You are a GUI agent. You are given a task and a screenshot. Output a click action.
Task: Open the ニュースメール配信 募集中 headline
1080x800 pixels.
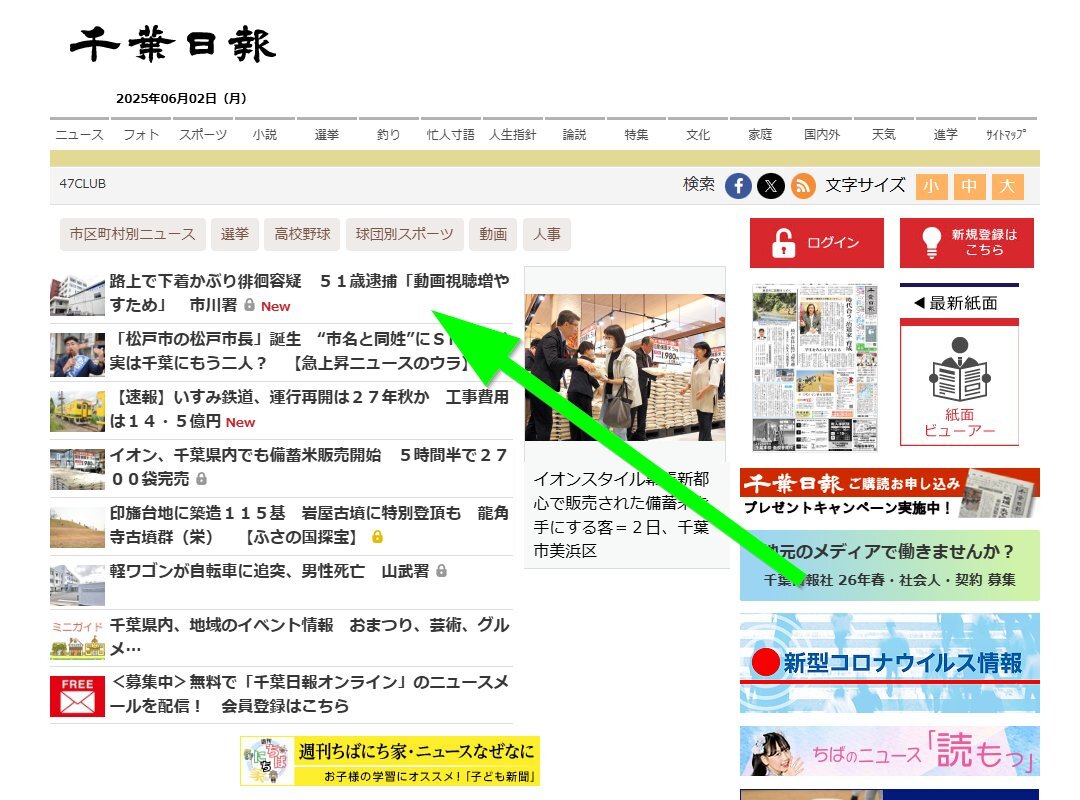coord(310,694)
